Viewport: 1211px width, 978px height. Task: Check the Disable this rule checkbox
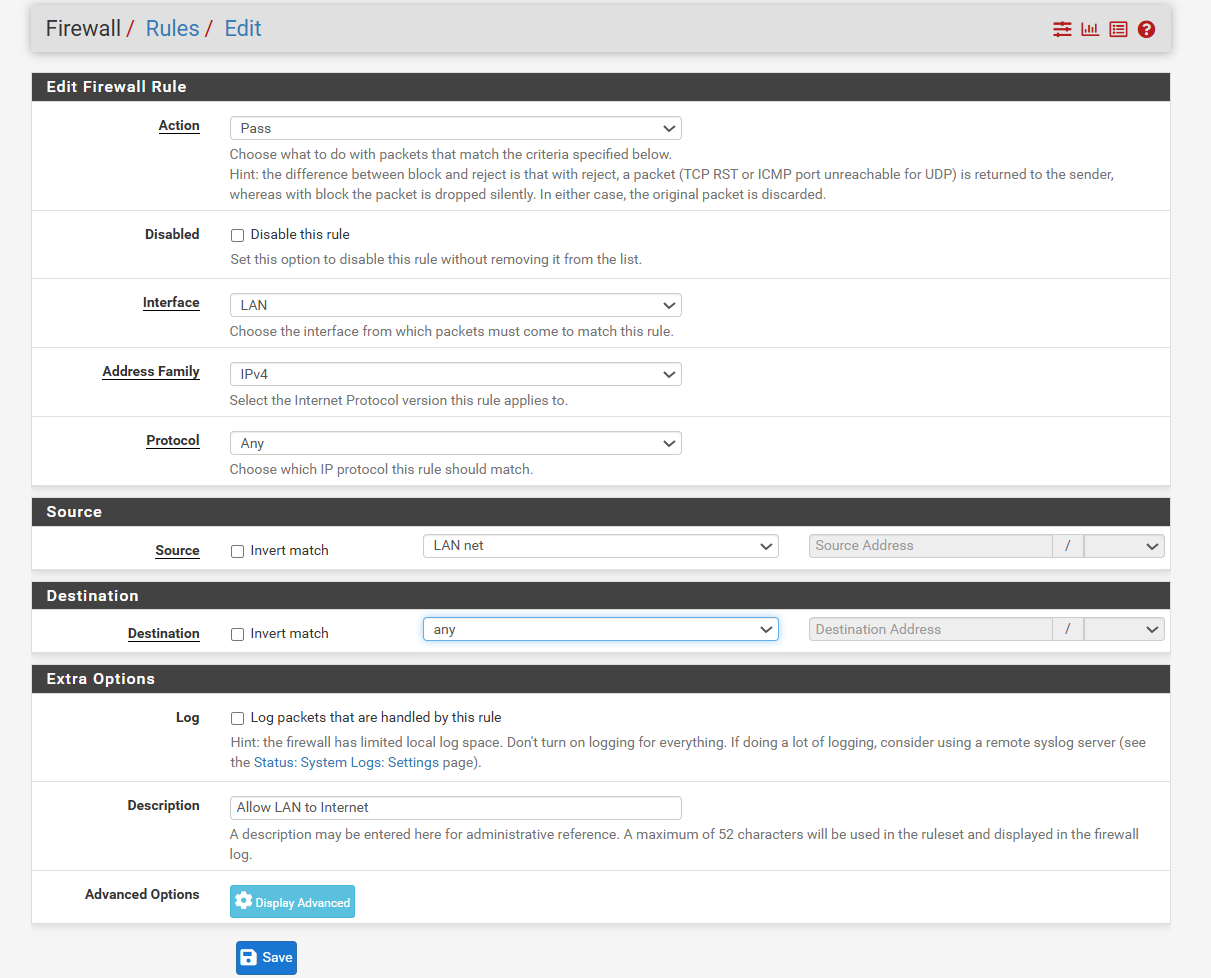[x=238, y=235]
